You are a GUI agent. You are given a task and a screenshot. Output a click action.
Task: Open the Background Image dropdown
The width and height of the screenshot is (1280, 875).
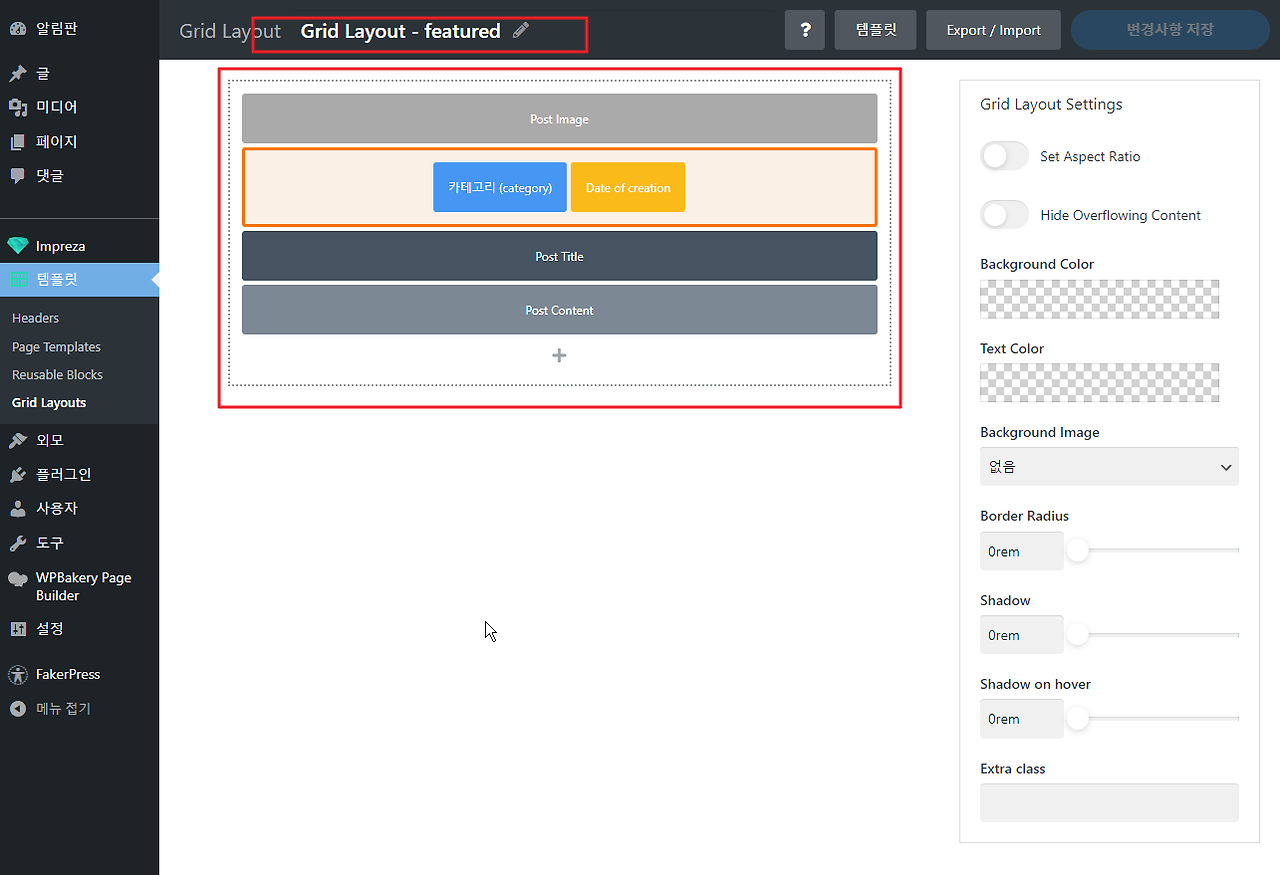1109,467
